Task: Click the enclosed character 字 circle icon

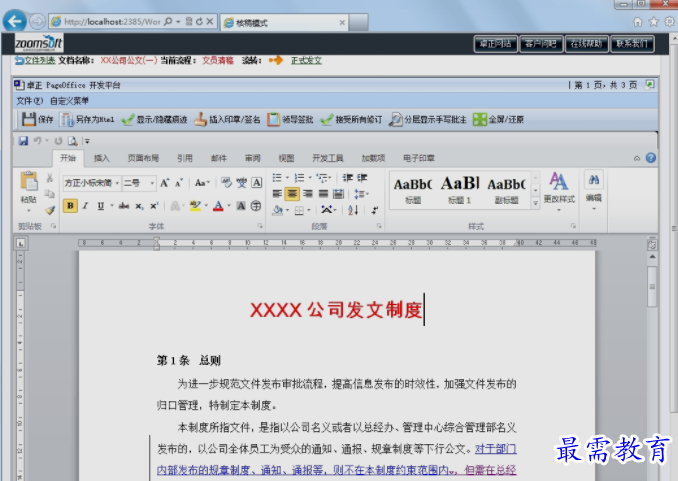Action: (x=256, y=206)
